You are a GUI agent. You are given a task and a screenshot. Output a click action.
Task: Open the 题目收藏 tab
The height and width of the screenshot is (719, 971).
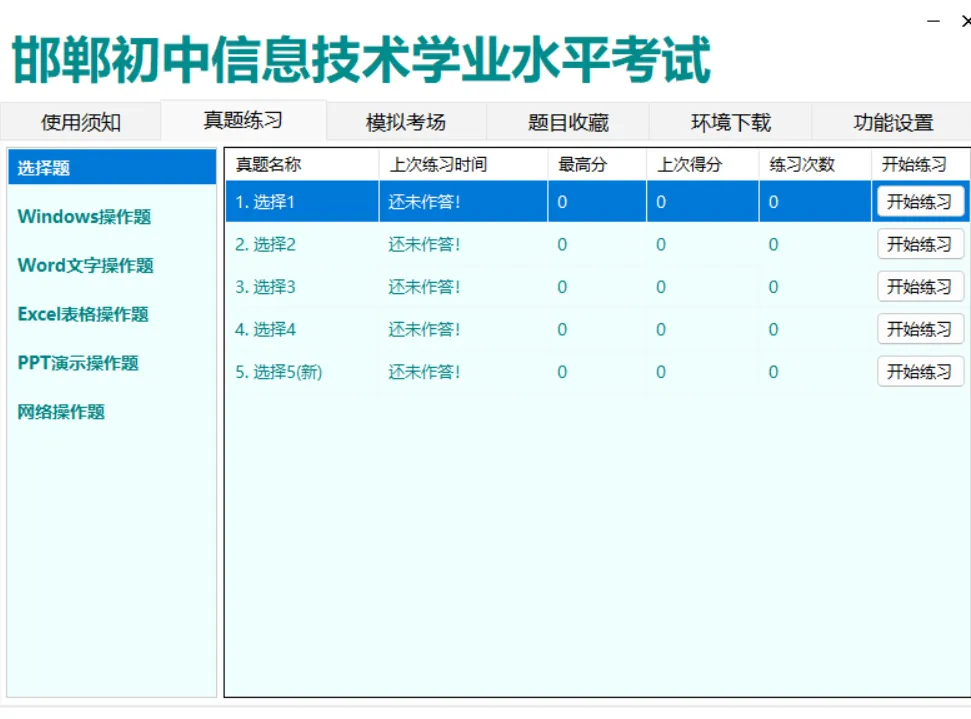(x=567, y=121)
